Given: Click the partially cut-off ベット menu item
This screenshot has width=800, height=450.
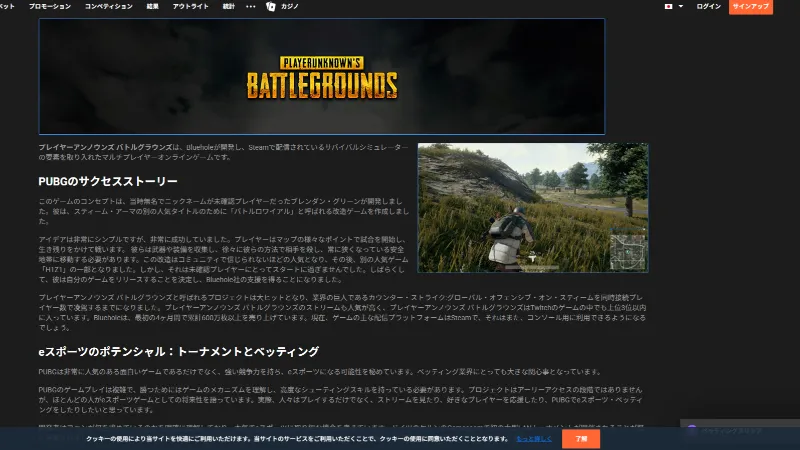Looking at the screenshot, I should click(x=7, y=6).
